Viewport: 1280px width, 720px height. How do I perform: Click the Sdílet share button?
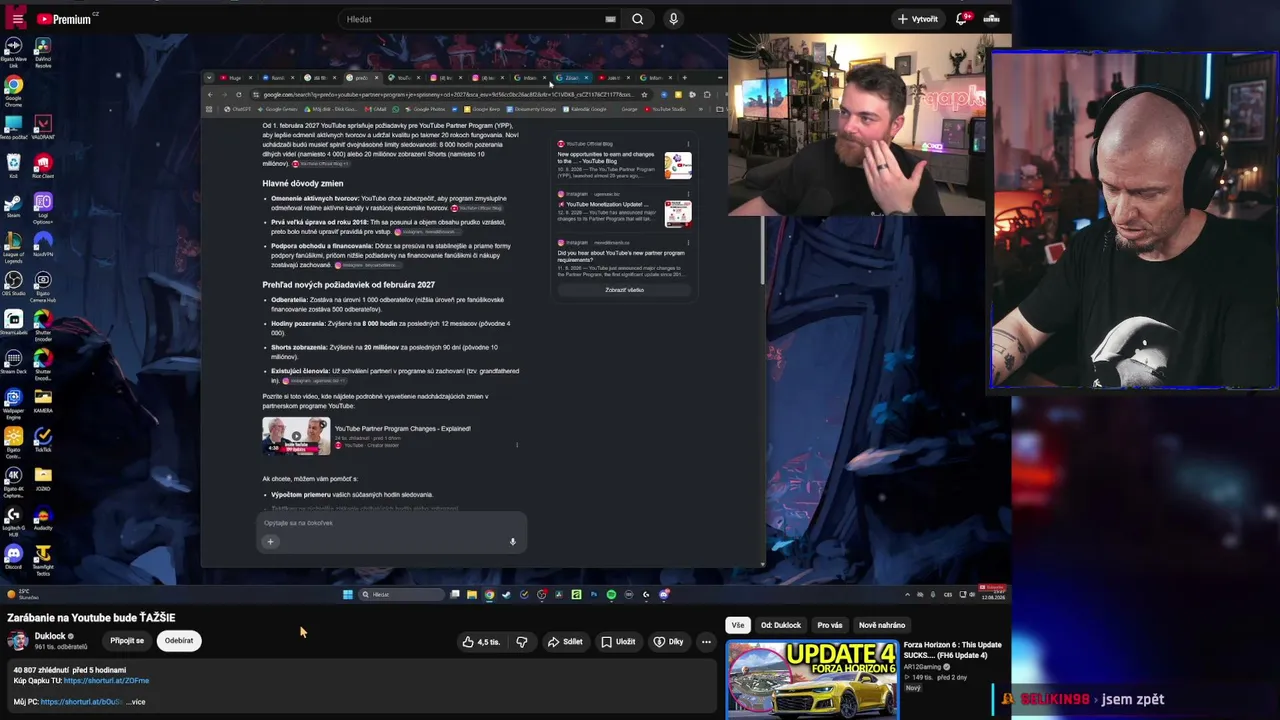pos(565,642)
